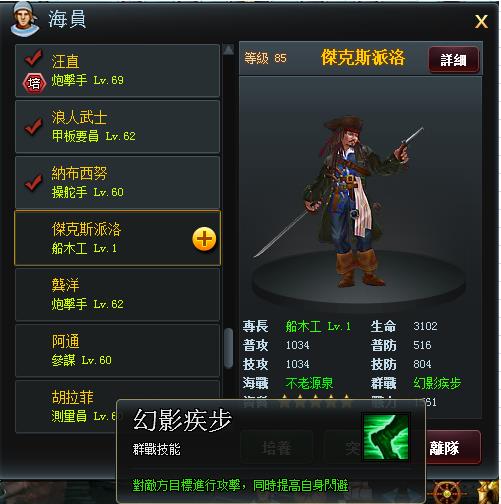The image size is (501, 504).
Task: Click the 不老源泉 sea battle skill
Action: coord(309,383)
